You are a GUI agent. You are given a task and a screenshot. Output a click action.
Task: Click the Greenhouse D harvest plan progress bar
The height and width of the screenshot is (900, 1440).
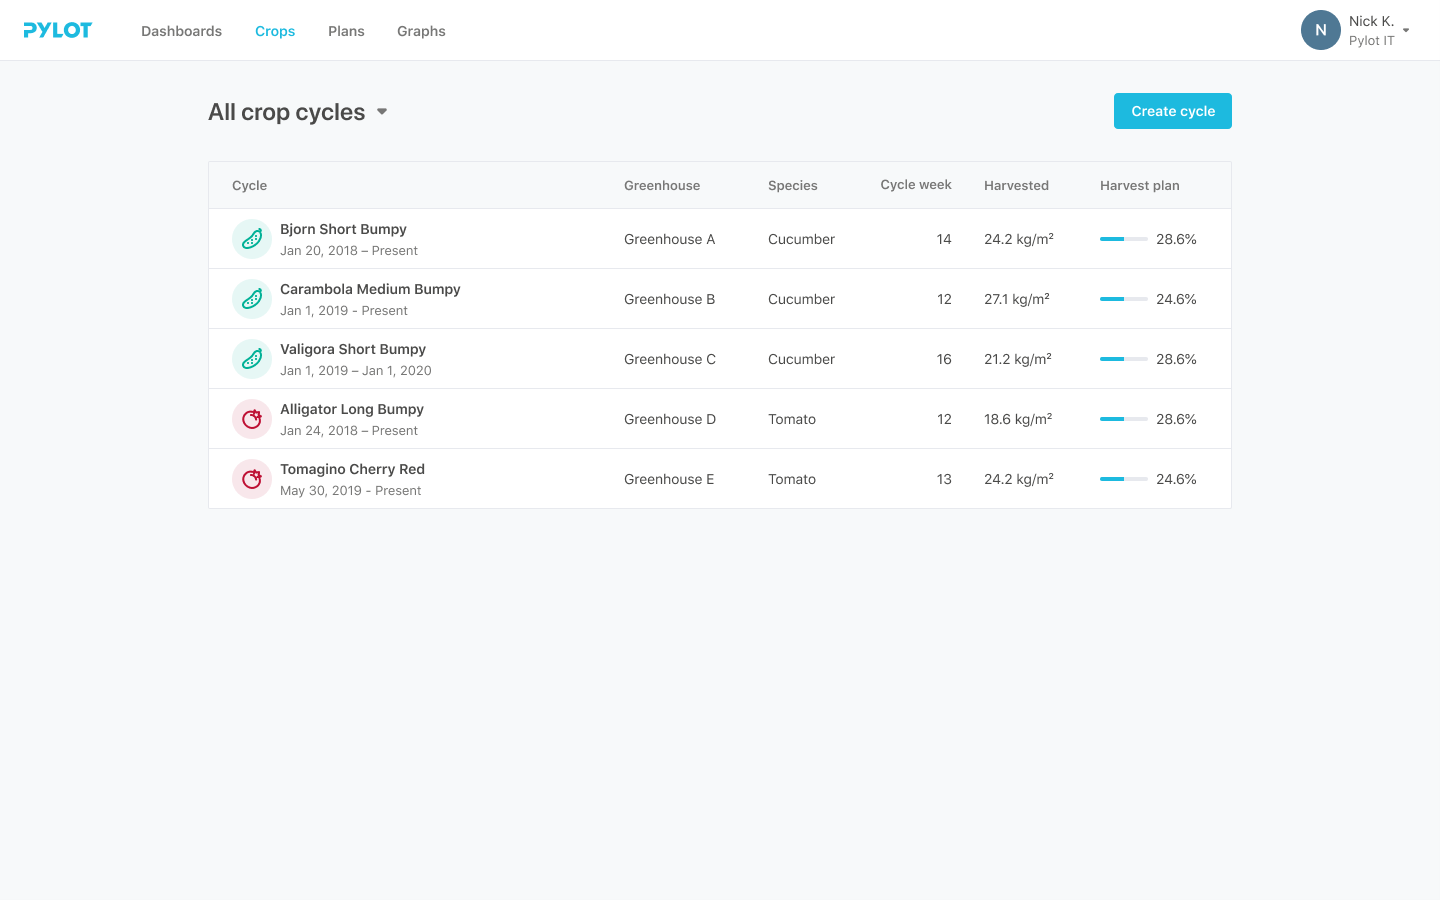pyautogui.click(x=1123, y=419)
